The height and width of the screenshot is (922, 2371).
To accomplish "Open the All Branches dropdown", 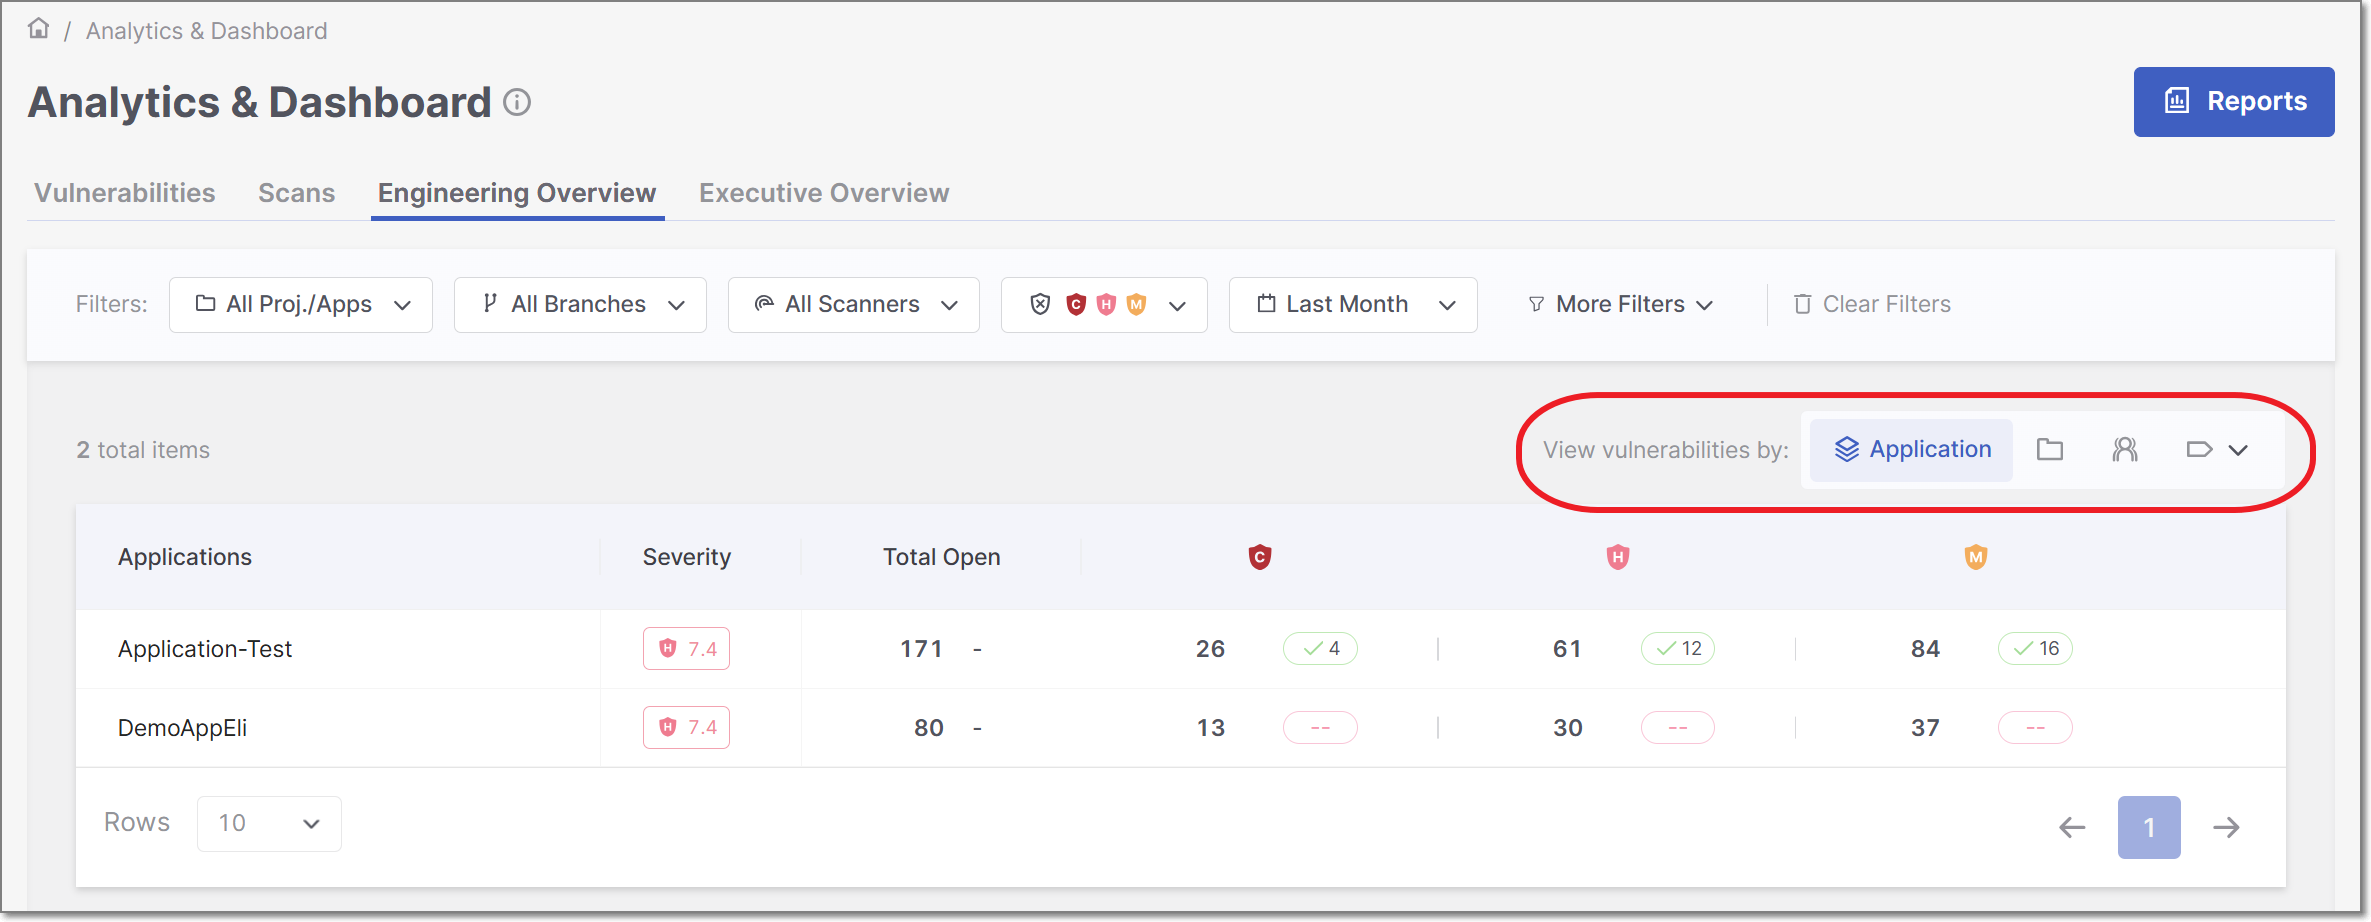I will coord(580,305).
